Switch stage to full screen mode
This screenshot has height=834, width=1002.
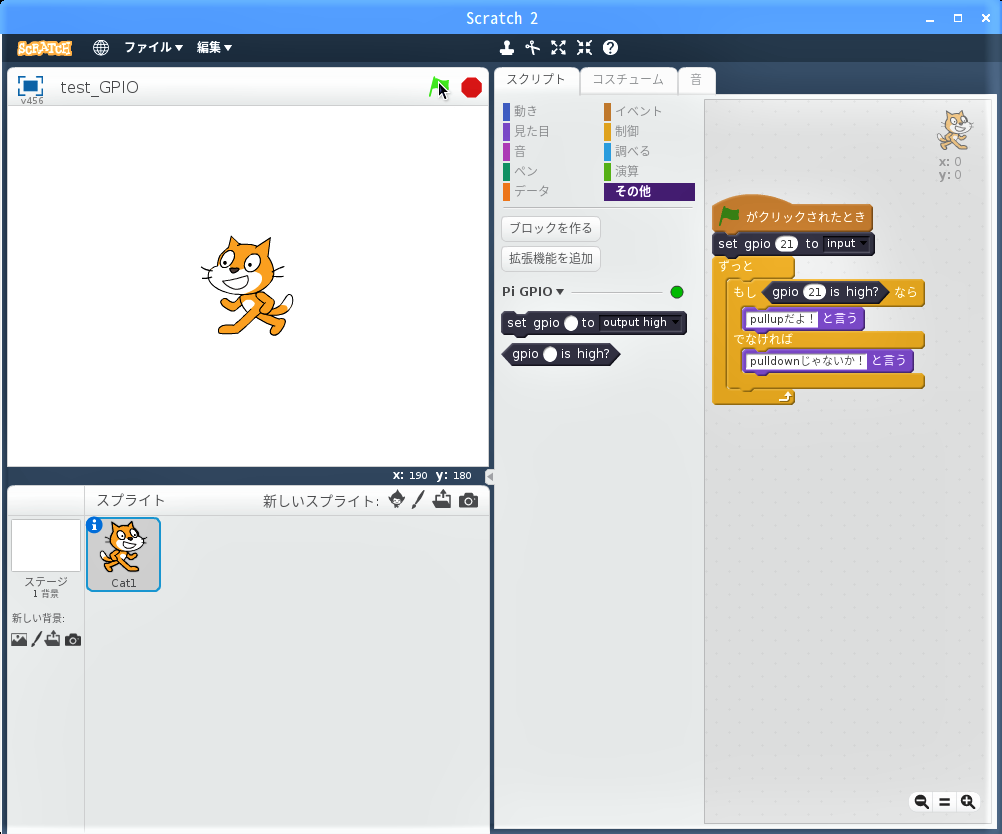point(30,86)
